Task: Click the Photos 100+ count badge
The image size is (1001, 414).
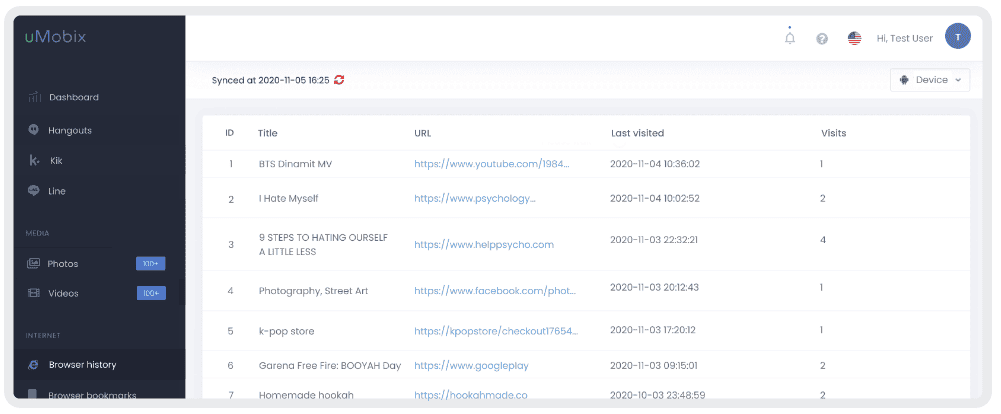Action: tap(151, 263)
